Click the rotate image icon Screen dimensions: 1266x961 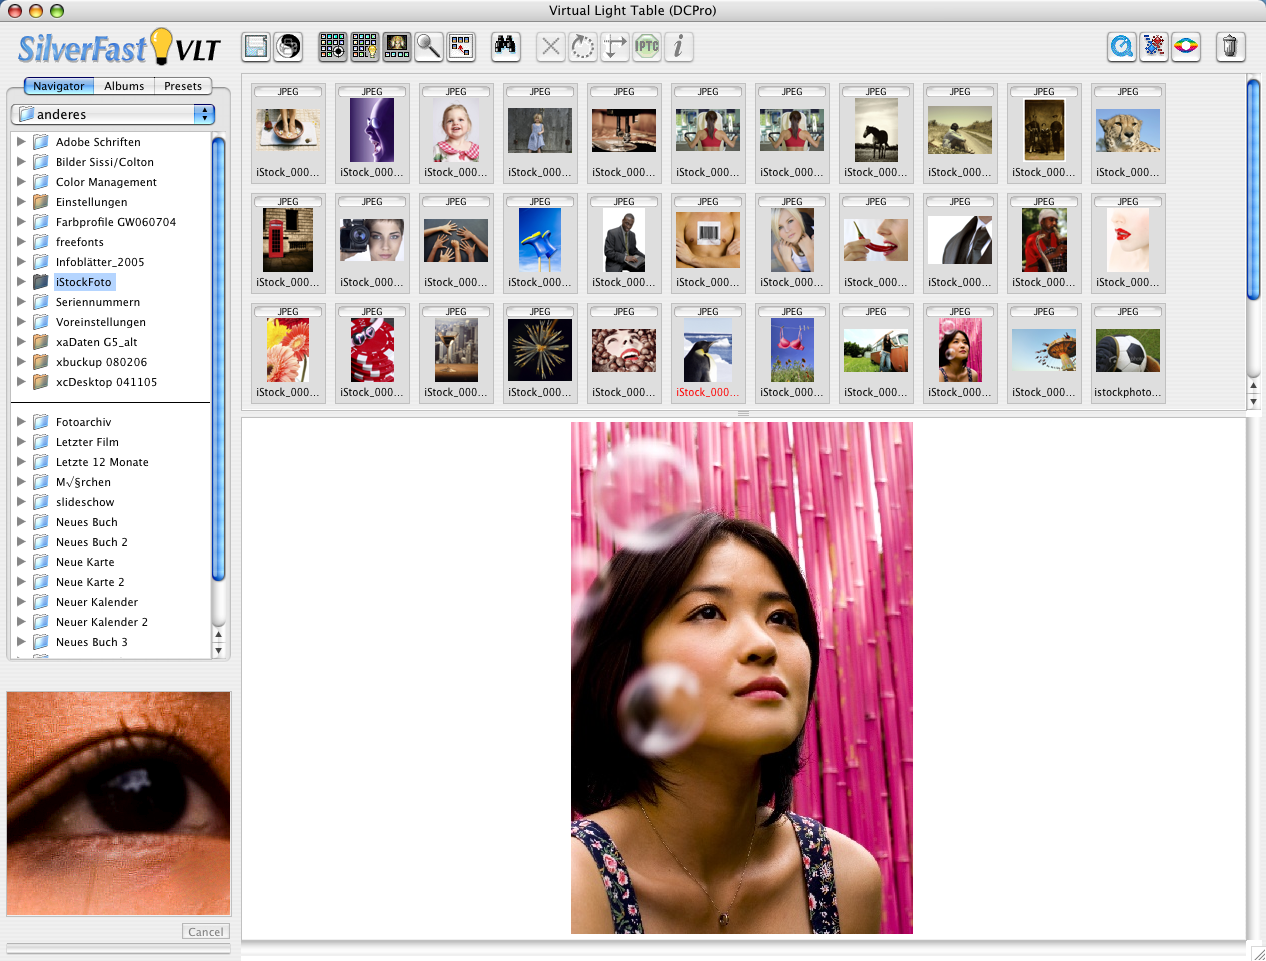coord(583,46)
